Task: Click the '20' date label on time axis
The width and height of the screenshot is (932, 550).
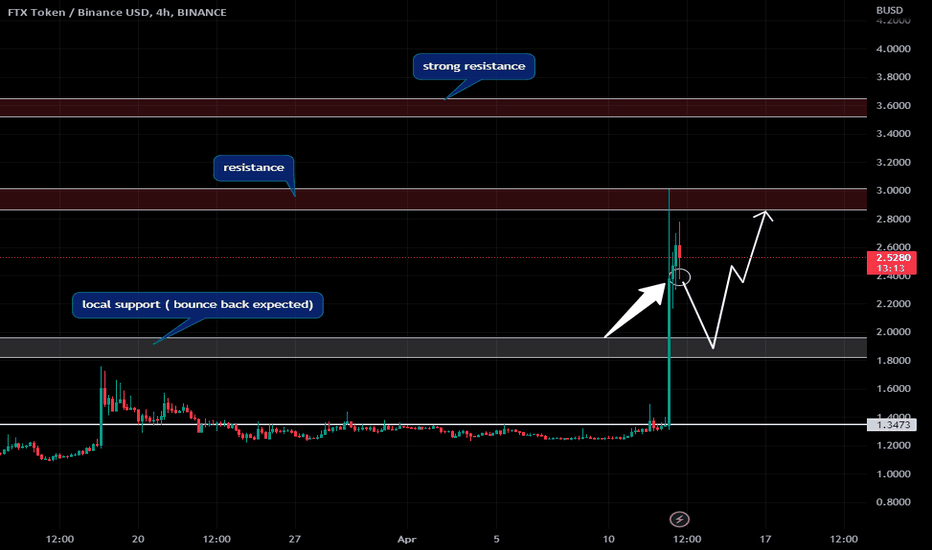Action: point(138,539)
